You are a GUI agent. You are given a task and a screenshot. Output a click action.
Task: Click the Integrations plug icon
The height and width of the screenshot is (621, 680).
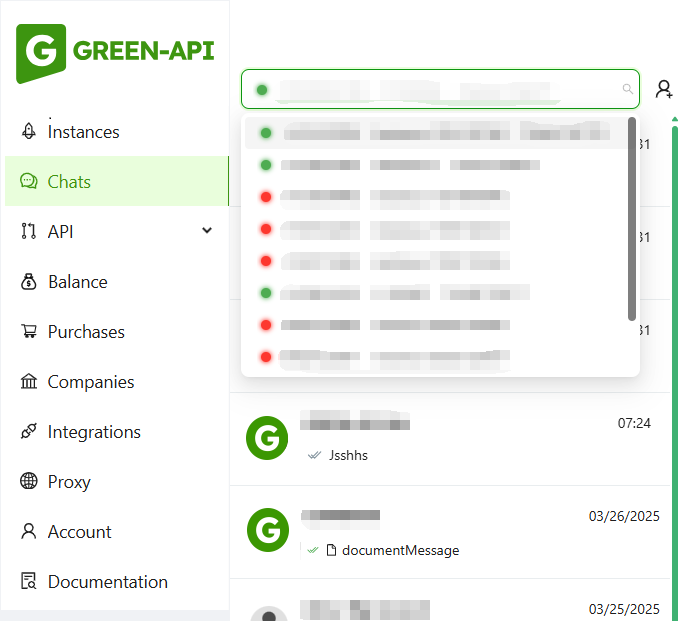pyautogui.click(x=29, y=432)
